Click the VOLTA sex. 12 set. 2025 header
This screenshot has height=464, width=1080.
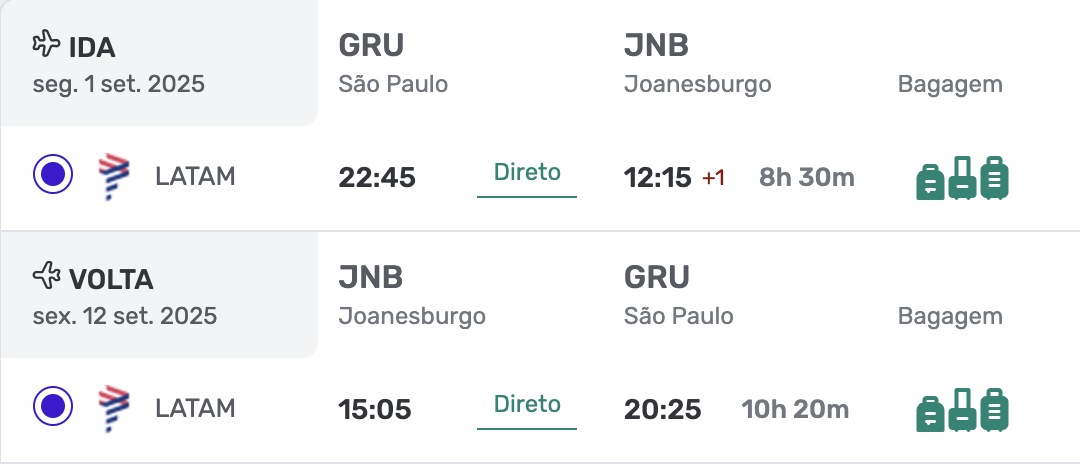125,297
